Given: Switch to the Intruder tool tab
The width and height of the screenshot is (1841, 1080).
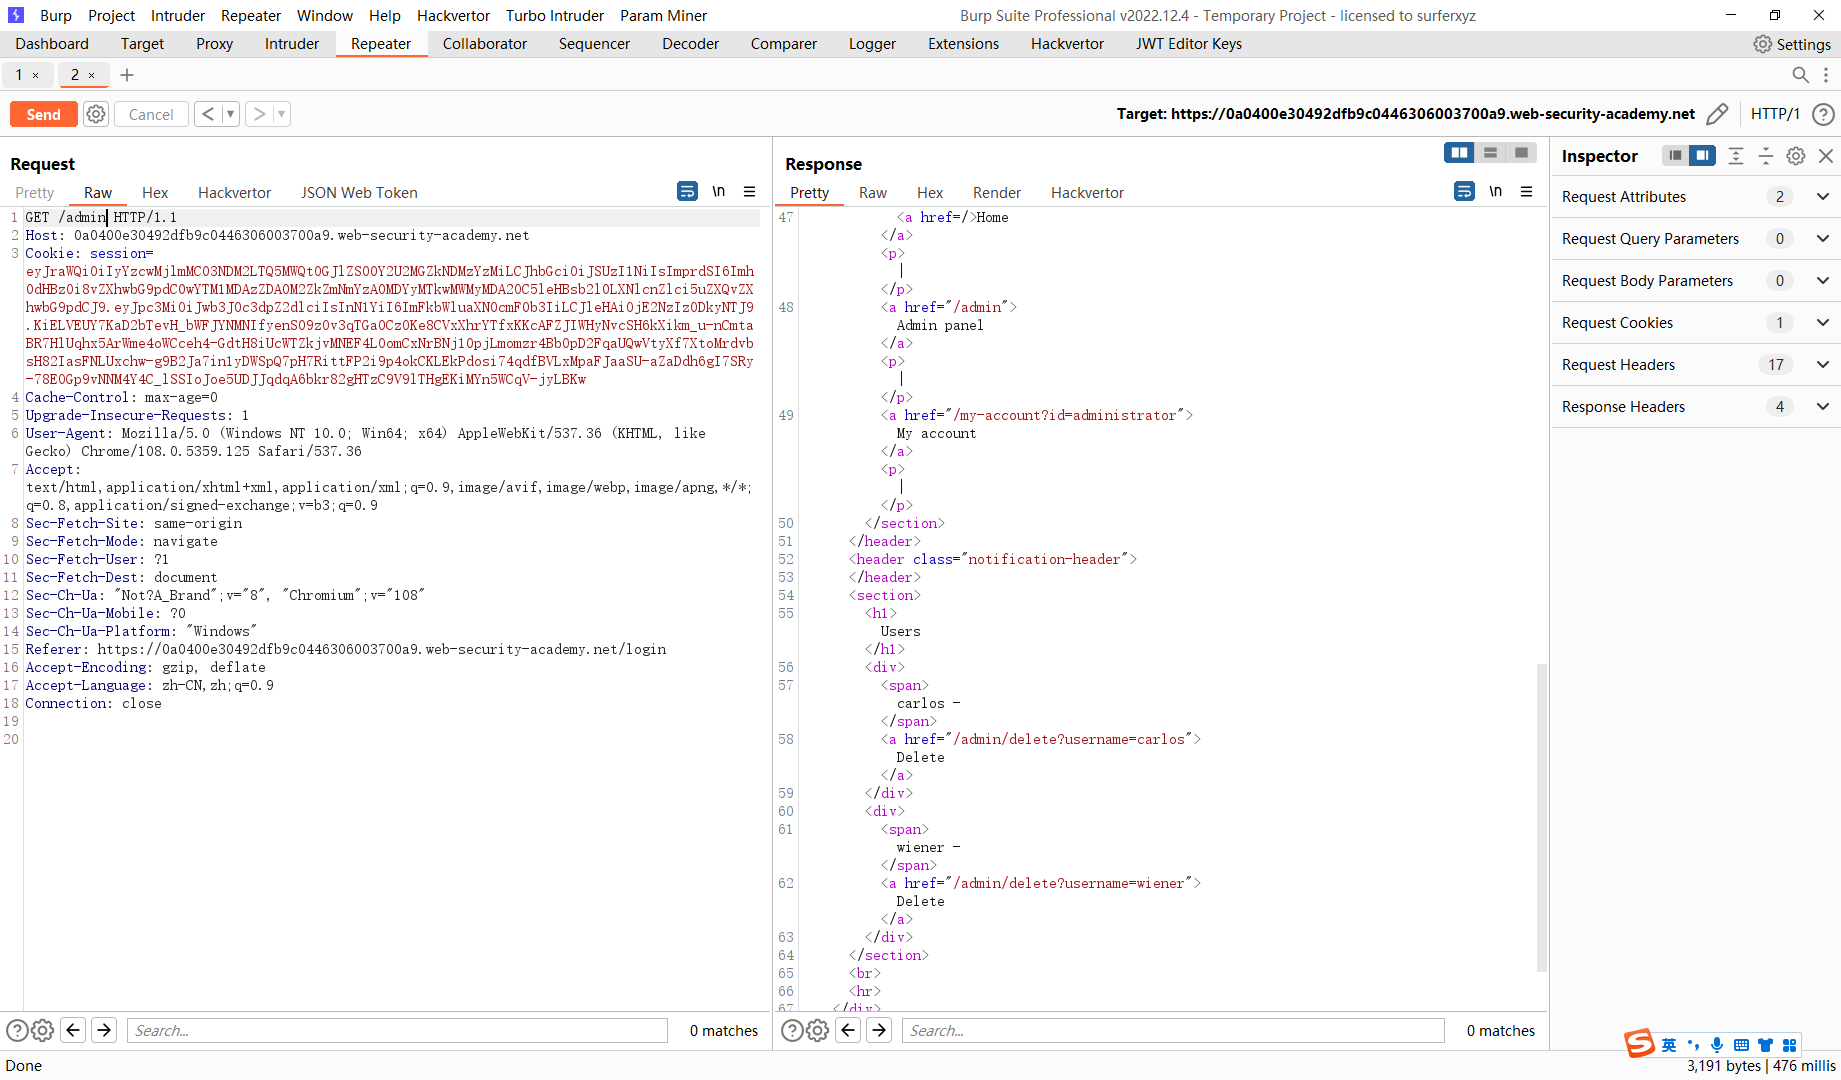Looking at the screenshot, I should tap(292, 44).
